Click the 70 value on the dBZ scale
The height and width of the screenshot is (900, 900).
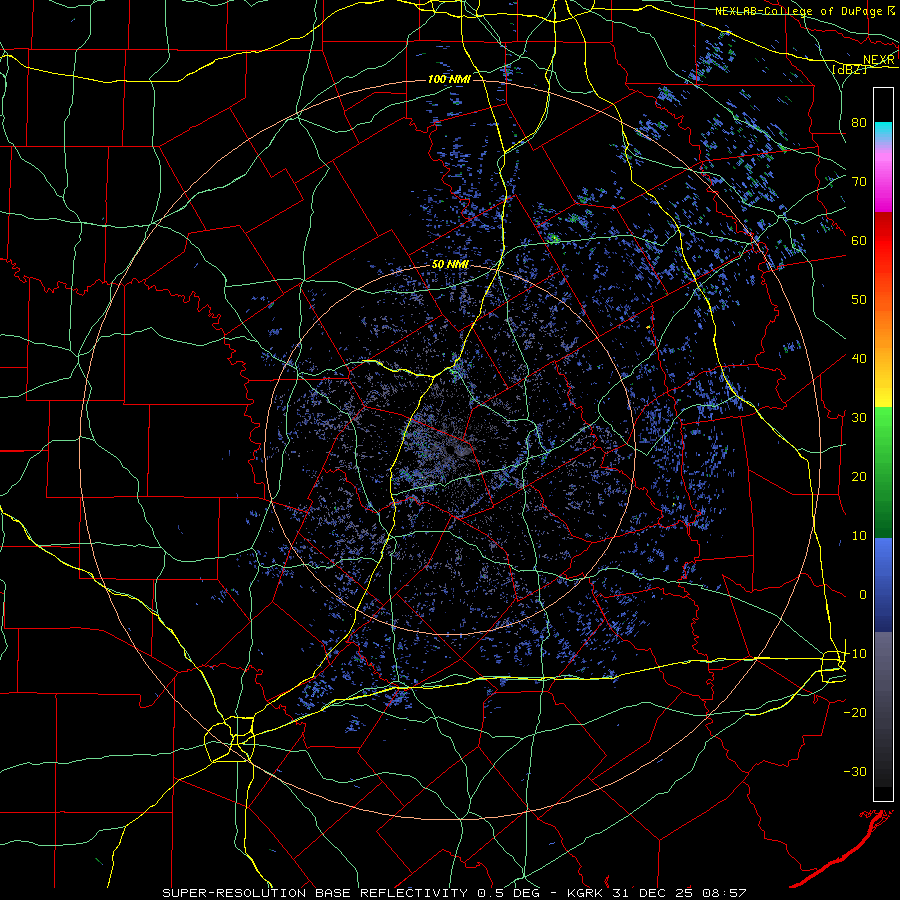(859, 181)
